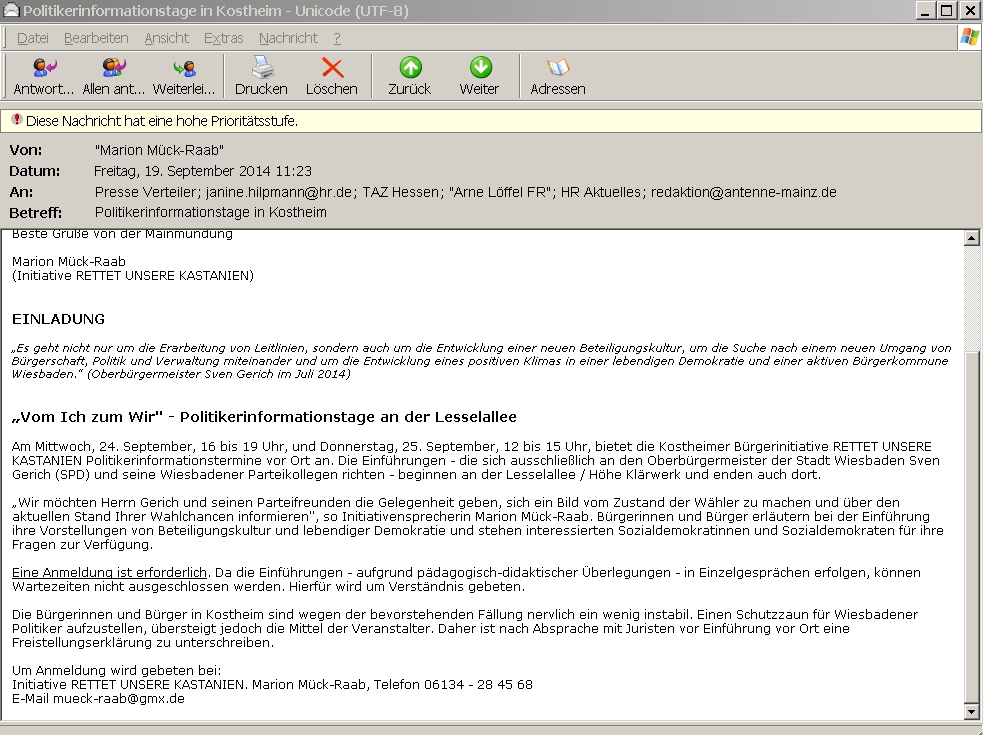
Task: Open the ? help menu
Action: 337,38
